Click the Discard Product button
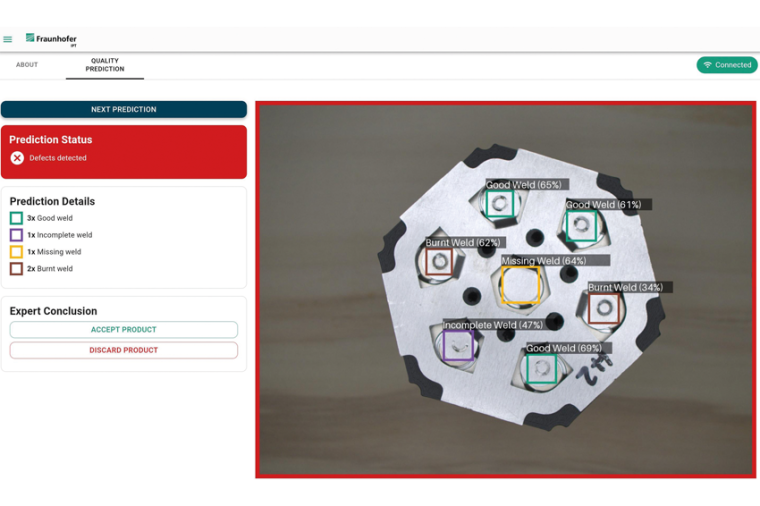This screenshot has width=760, height=506. point(124,350)
